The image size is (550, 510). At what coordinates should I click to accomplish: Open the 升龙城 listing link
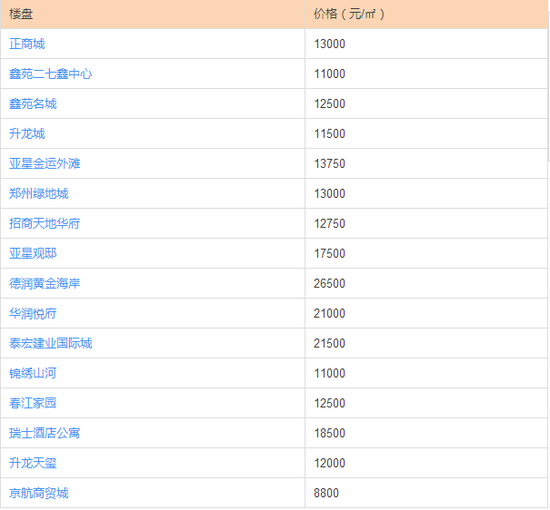tap(27, 134)
